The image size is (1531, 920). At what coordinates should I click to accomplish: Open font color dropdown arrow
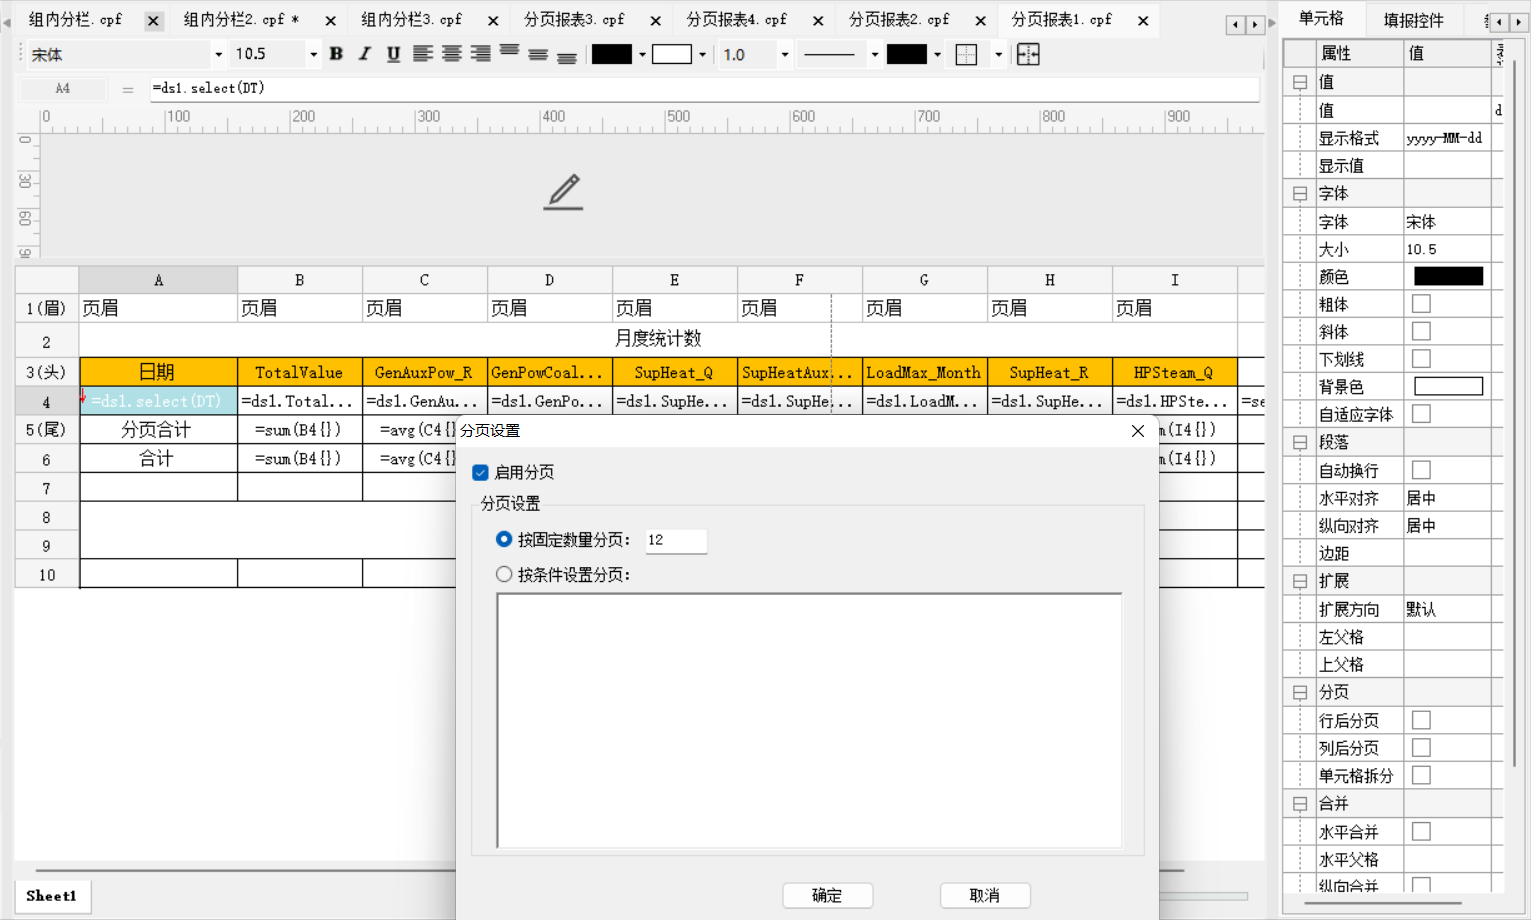point(642,55)
